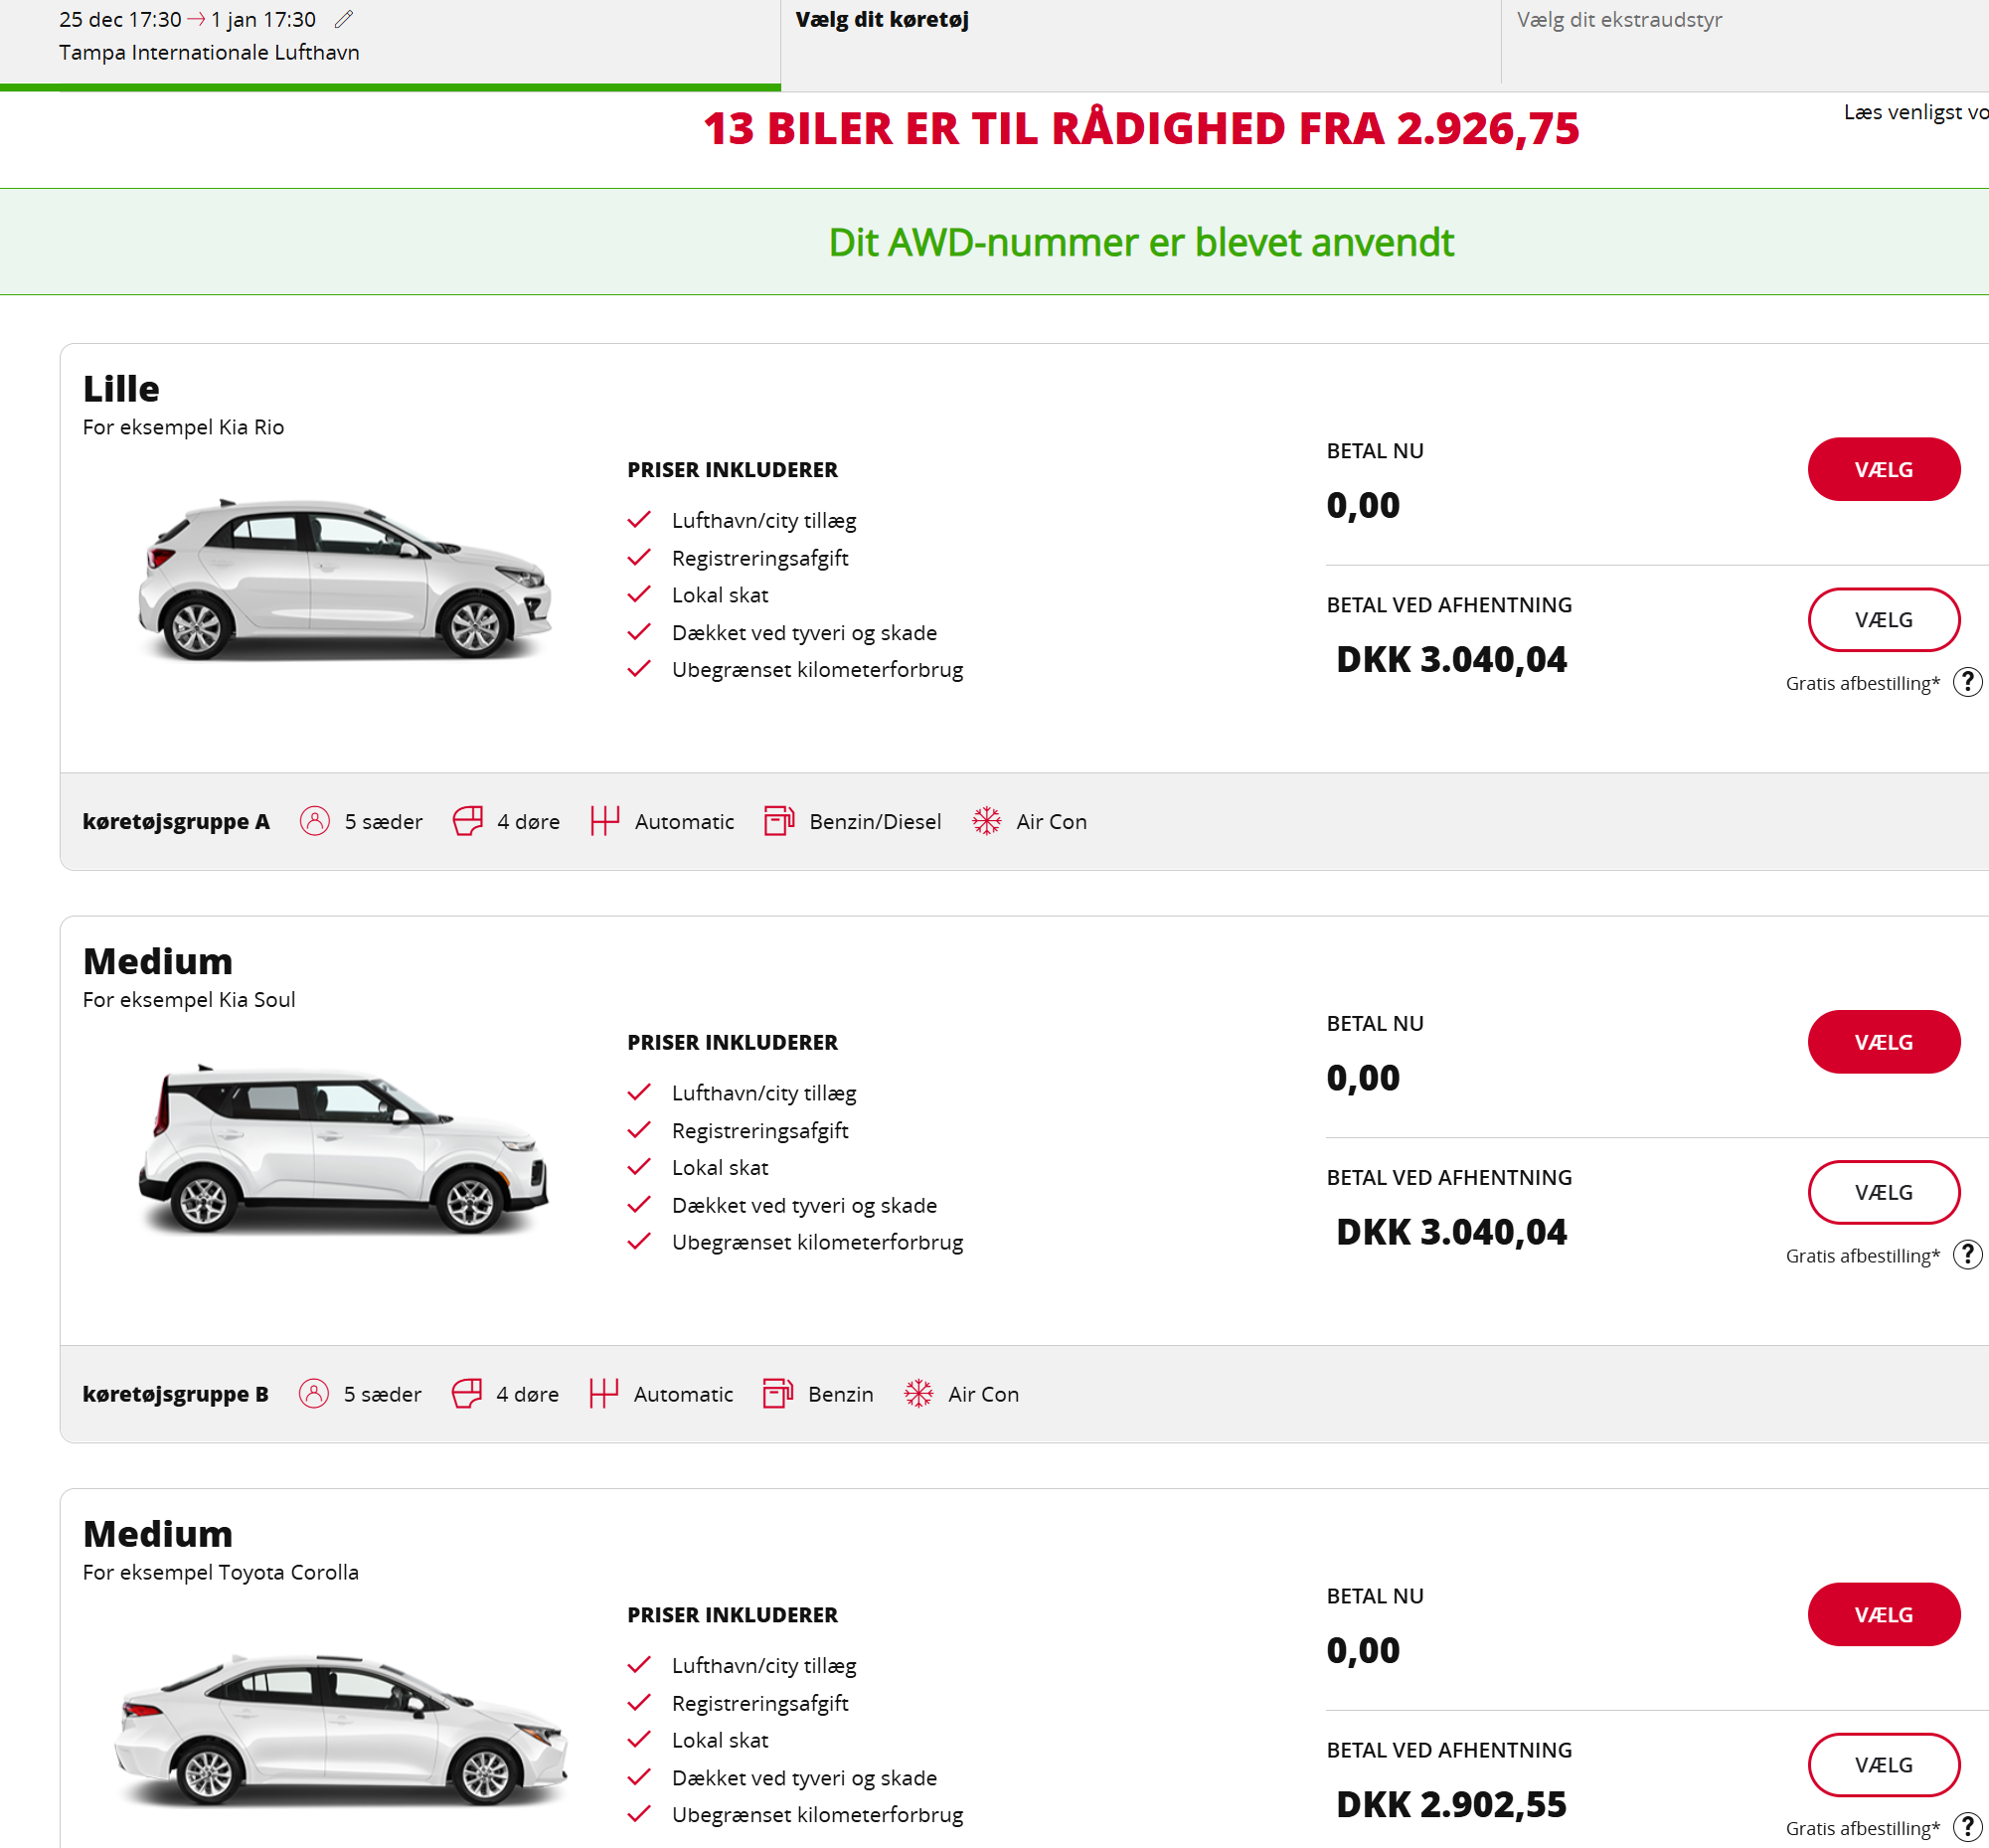
Task: Select the Kia Rio with Betal nu
Action: coord(1883,469)
